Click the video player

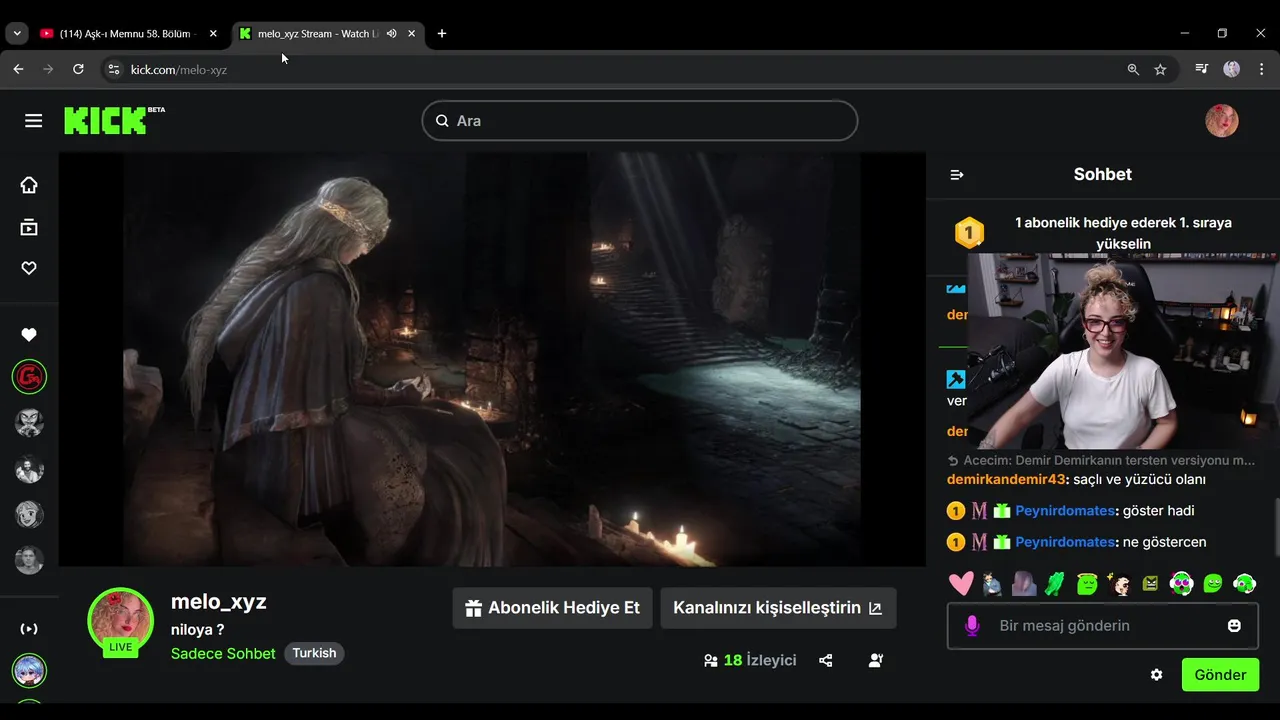[492, 359]
